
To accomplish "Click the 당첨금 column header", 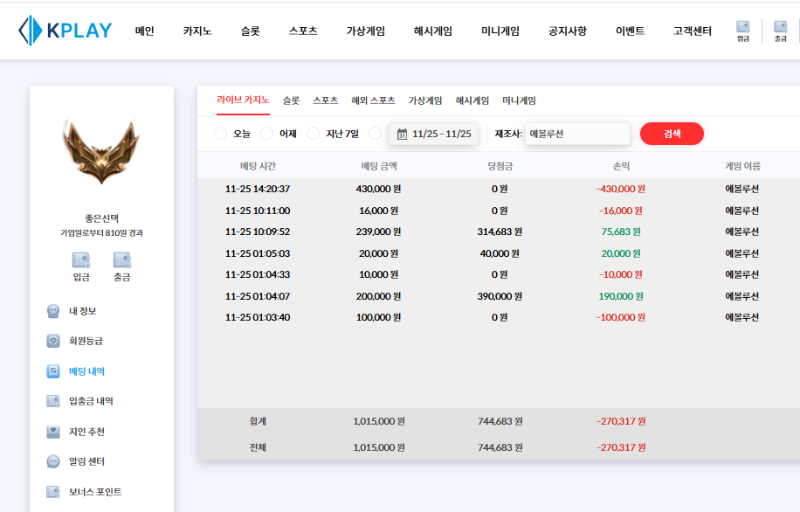I will point(500,166).
